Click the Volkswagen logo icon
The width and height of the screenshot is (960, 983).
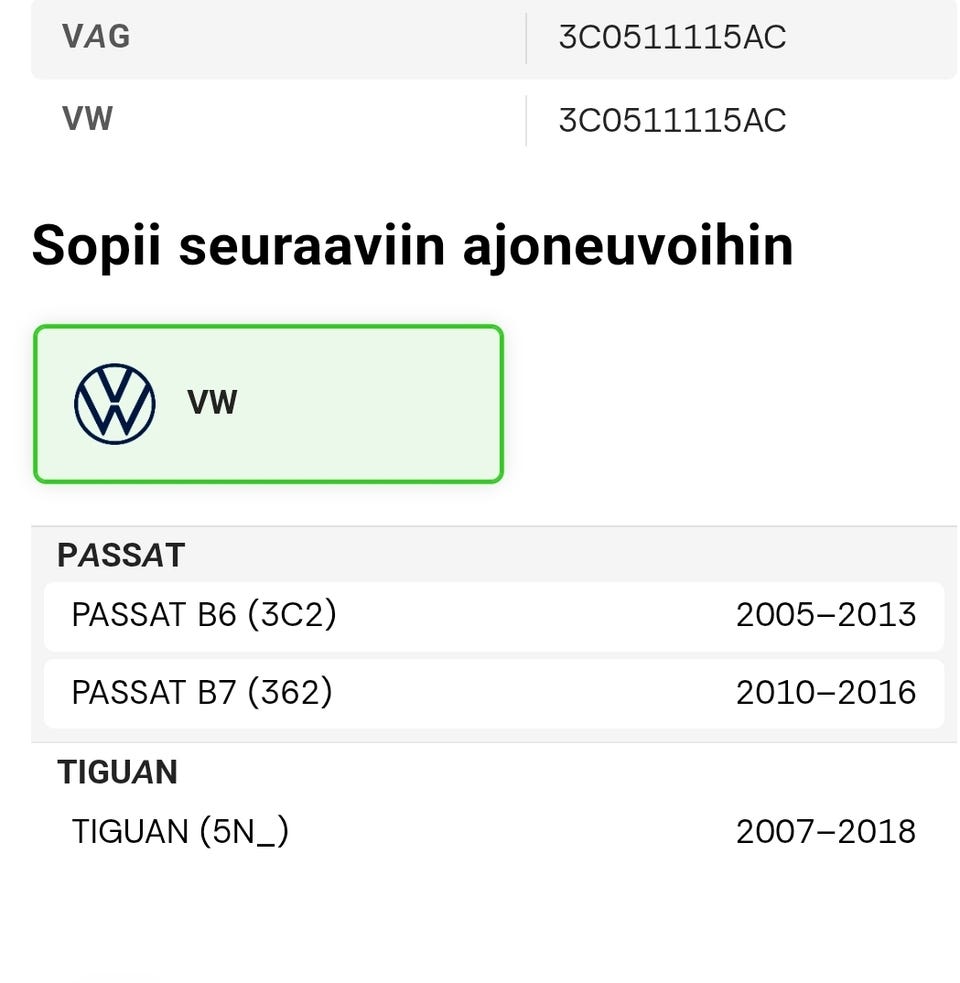pyautogui.click(x=115, y=404)
